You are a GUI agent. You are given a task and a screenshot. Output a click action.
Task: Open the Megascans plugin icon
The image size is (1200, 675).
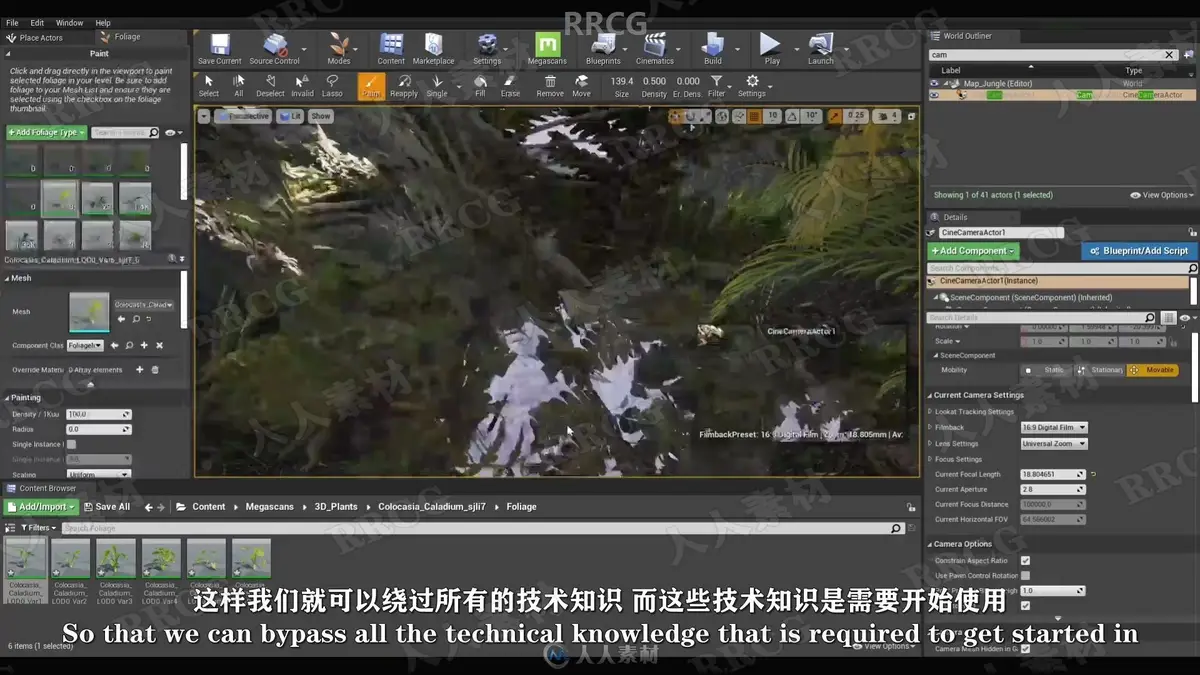click(547, 48)
